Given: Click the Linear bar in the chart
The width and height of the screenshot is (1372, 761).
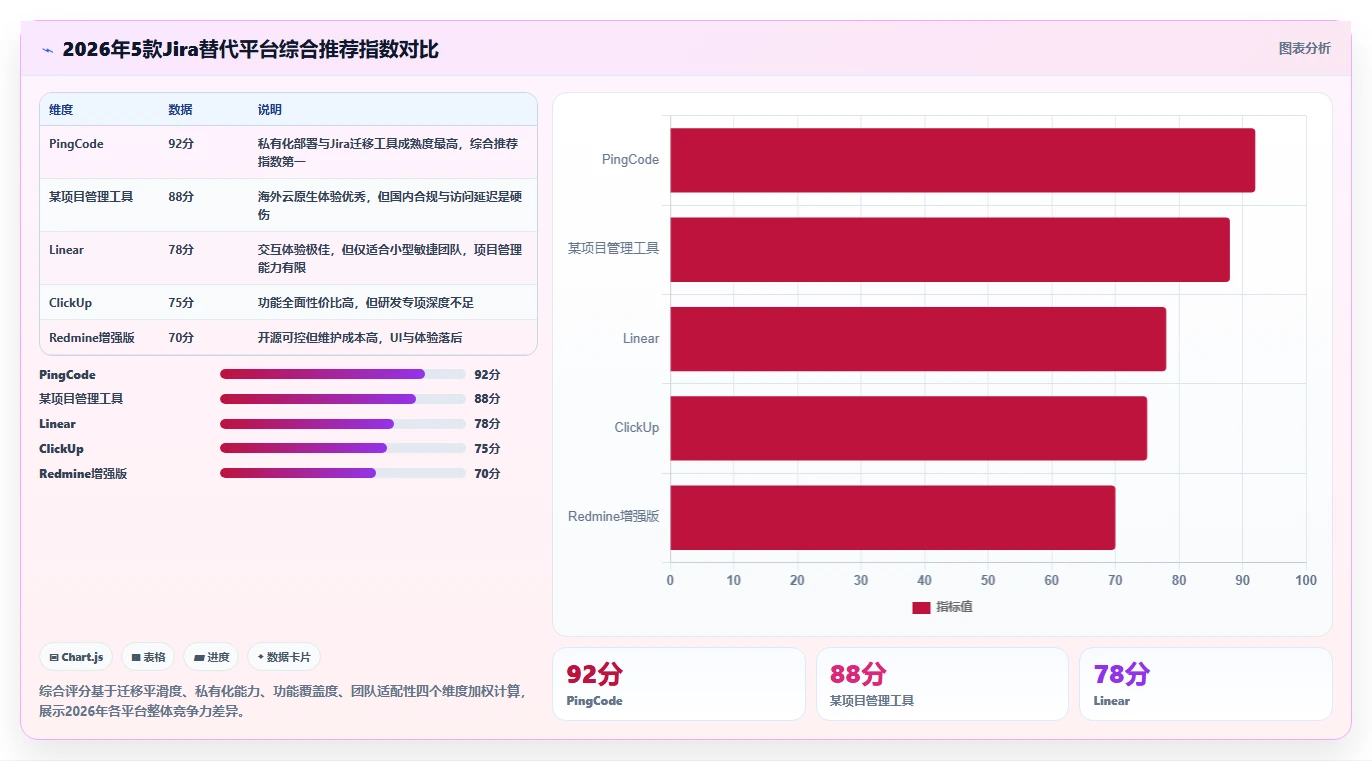Looking at the screenshot, I should (x=918, y=338).
